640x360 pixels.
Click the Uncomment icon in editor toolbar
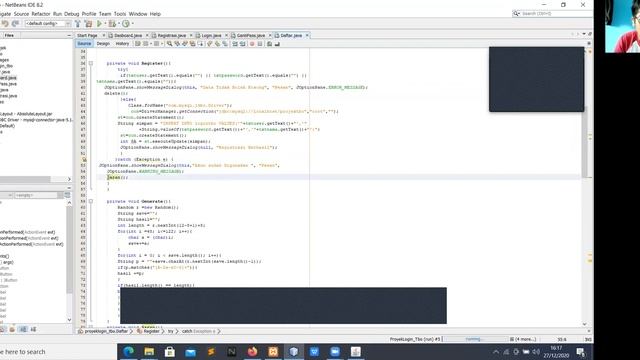tap(277, 44)
